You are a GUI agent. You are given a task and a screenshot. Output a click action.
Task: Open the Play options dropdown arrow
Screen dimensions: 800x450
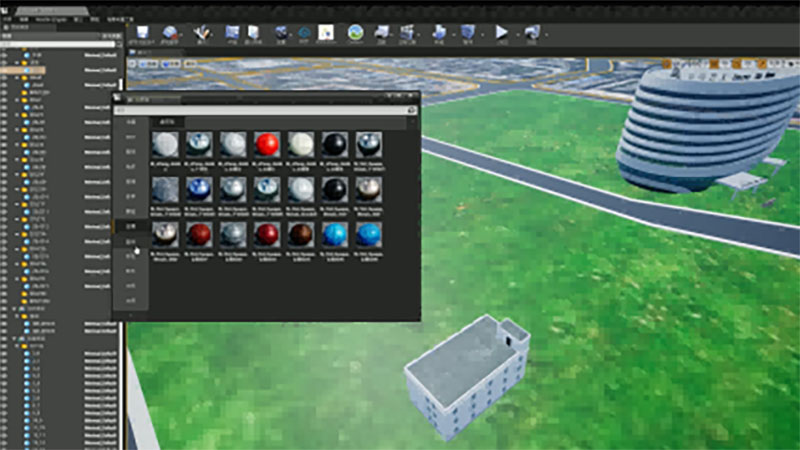click(x=514, y=35)
